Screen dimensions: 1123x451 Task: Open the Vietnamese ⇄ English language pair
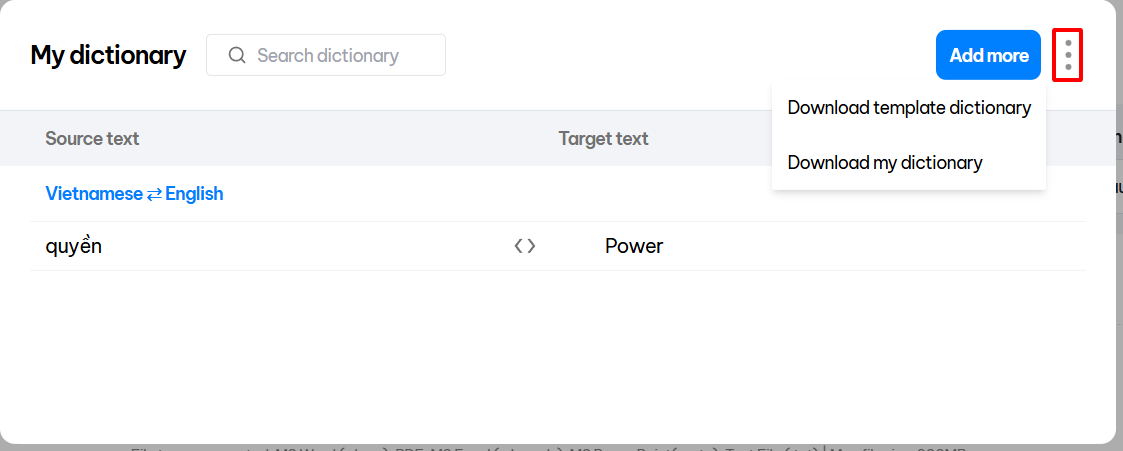coord(134,194)
